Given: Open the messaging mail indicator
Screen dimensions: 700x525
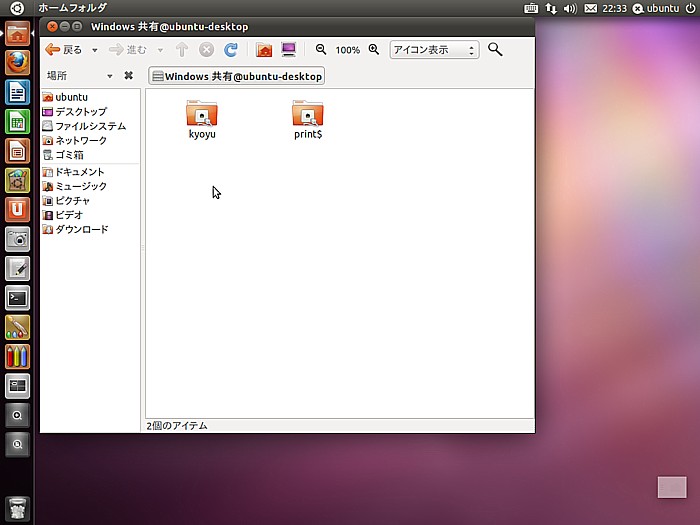Looking at the screenshot, I should (x=591, y=8).
